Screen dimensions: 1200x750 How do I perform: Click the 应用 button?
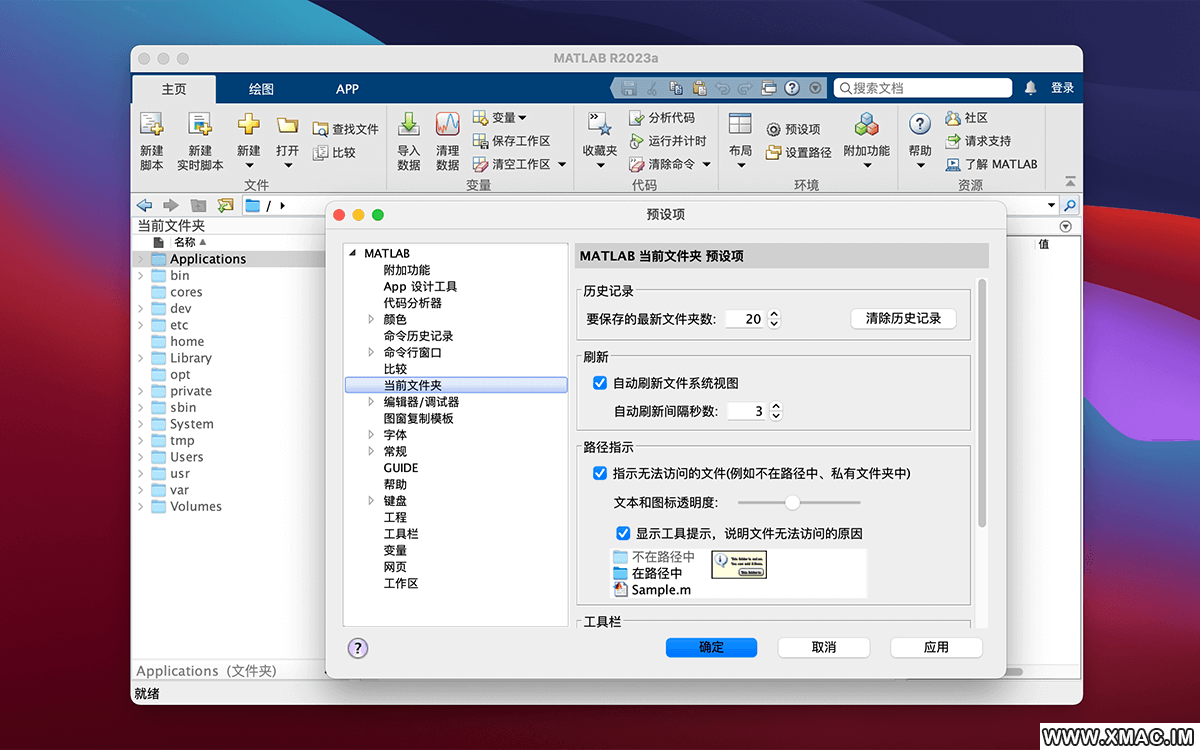click(936, 647)
